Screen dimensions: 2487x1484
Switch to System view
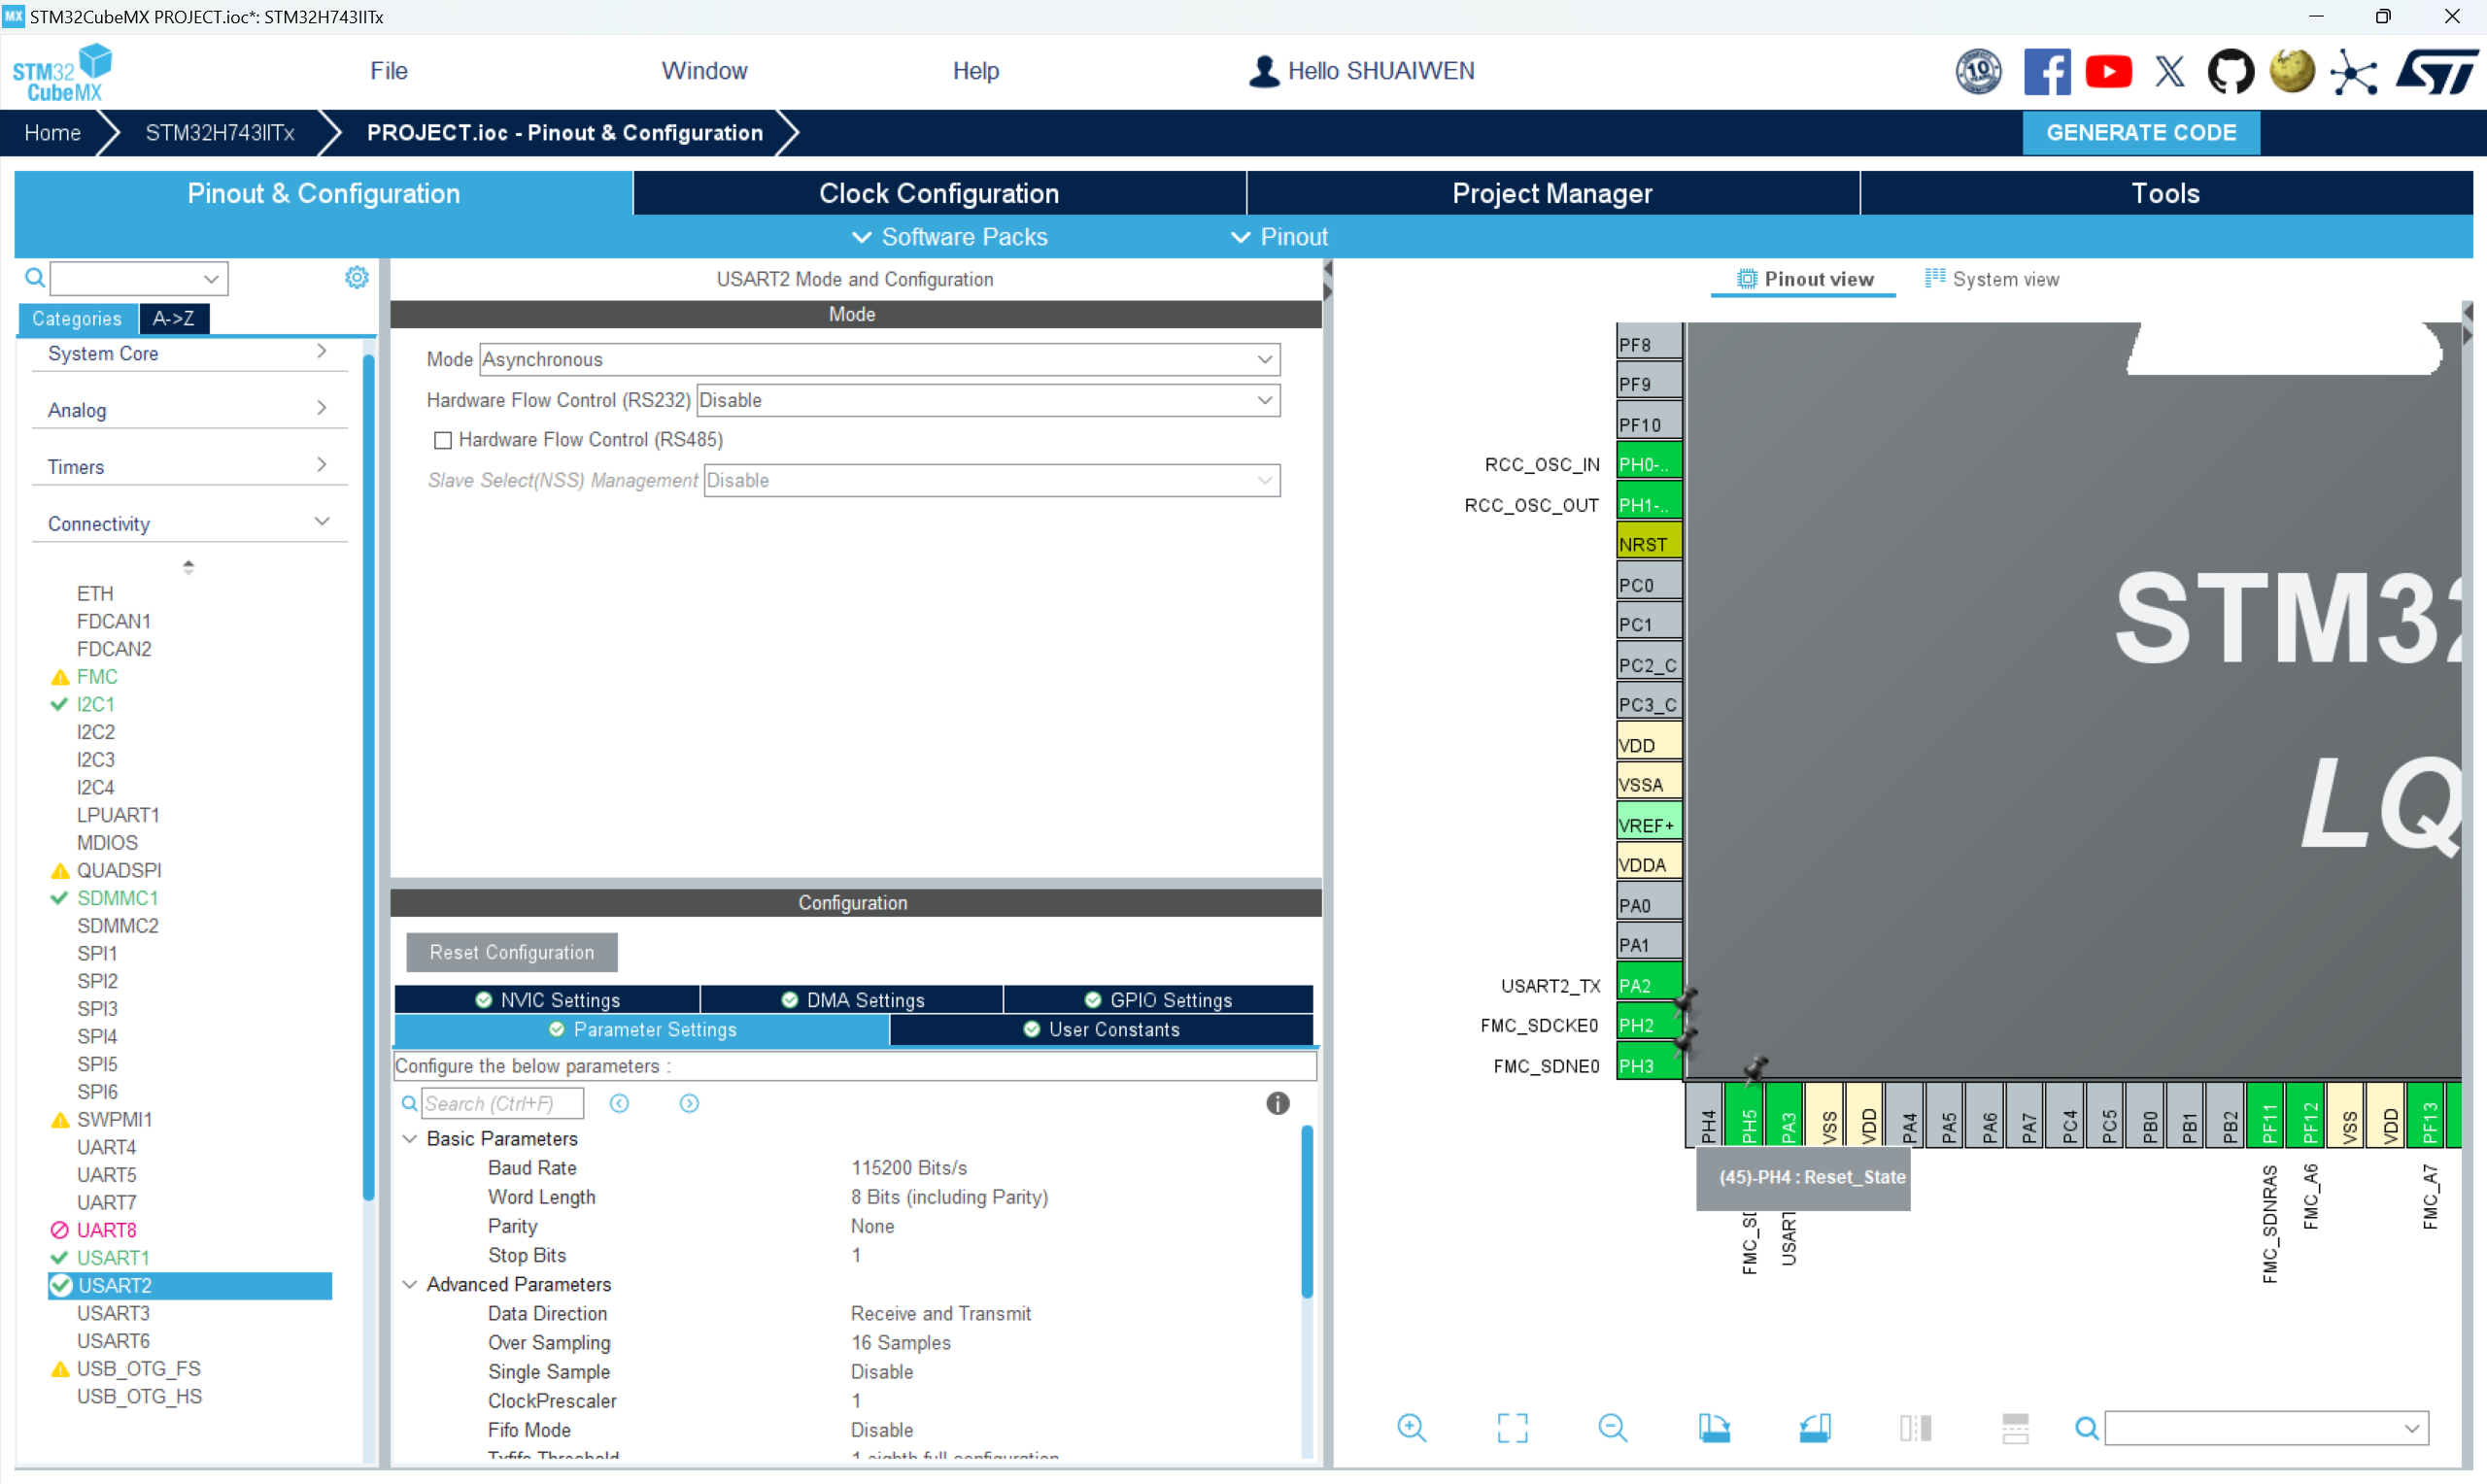pyautogui.click(x=1993, y=279)
